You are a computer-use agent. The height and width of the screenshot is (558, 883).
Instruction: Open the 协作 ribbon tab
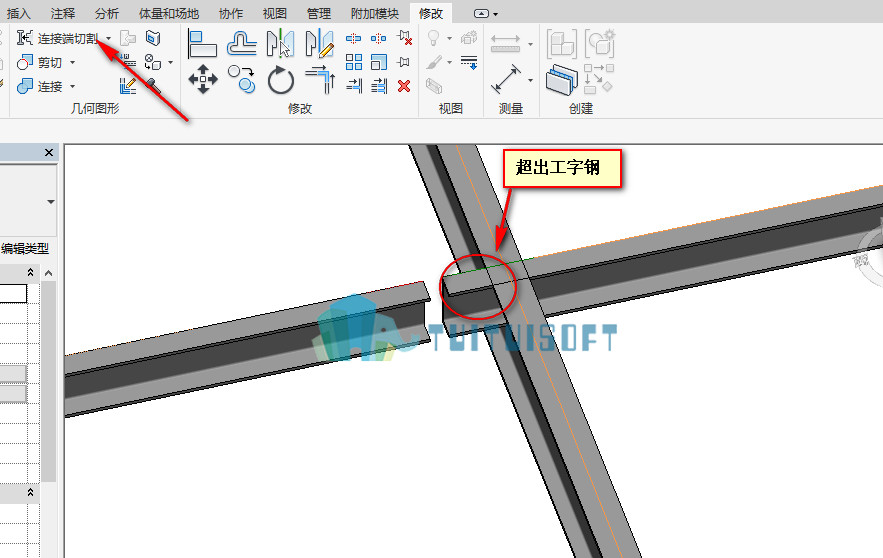point(231,13)
